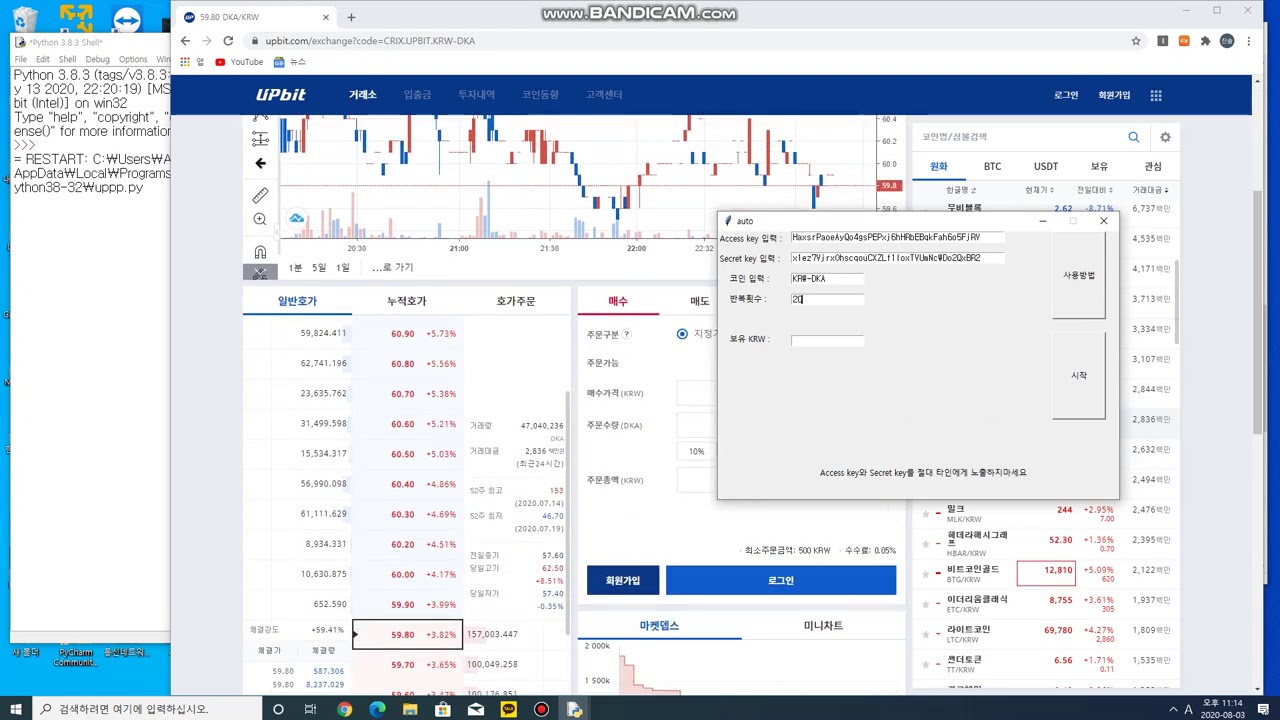Click 로그인 link in Upbit header

click(x=1066, y=95)
